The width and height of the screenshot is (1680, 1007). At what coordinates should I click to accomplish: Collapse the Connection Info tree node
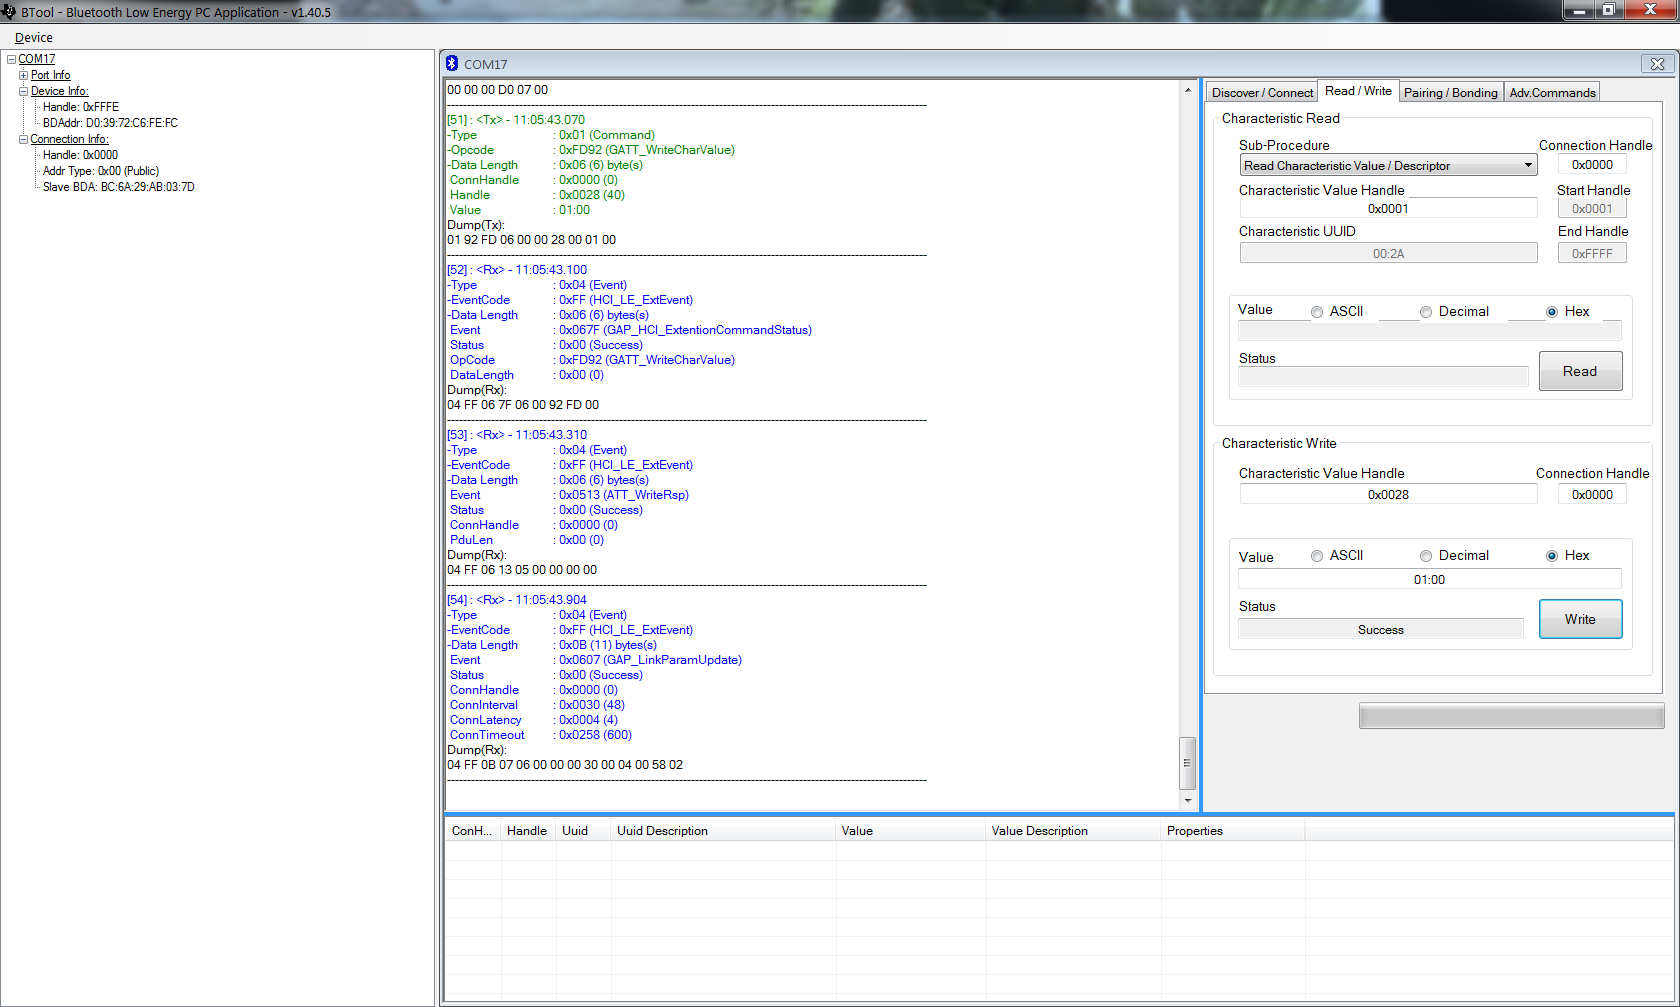point(23,139)
